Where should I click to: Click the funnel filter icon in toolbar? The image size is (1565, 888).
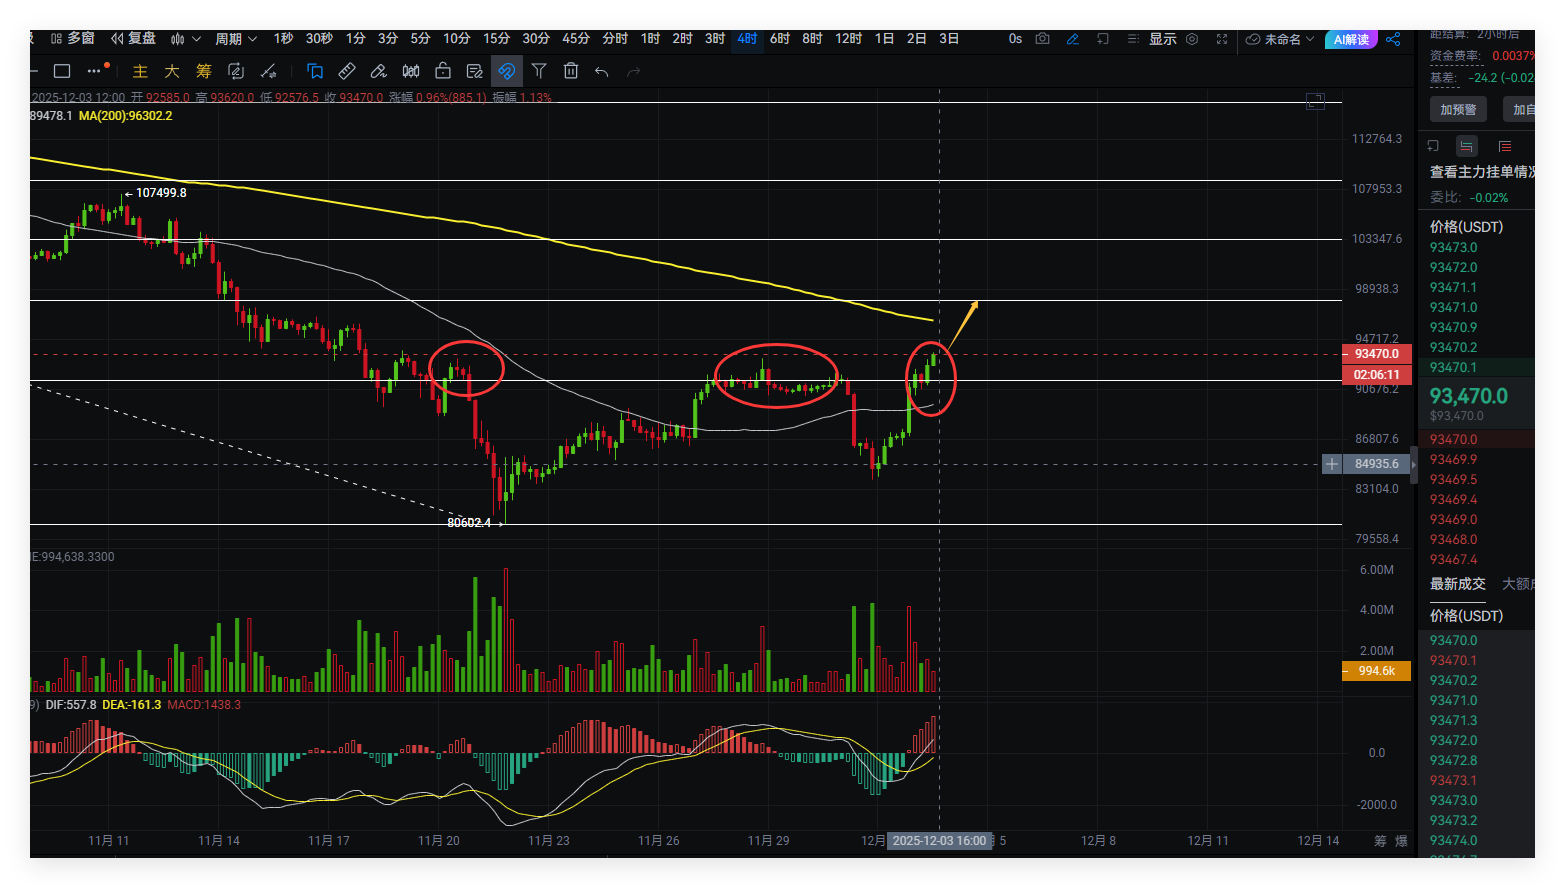coord(539,71)
